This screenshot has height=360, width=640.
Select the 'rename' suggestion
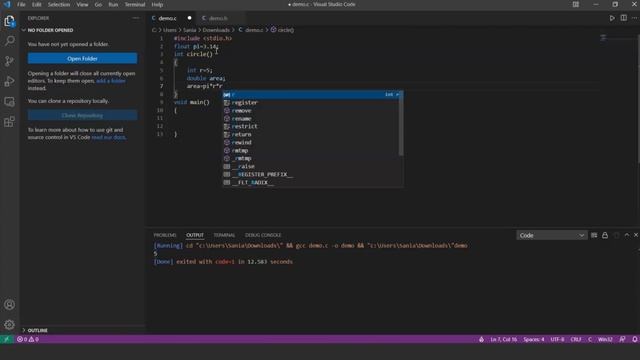pyautogui.click(x=312, y=118)
